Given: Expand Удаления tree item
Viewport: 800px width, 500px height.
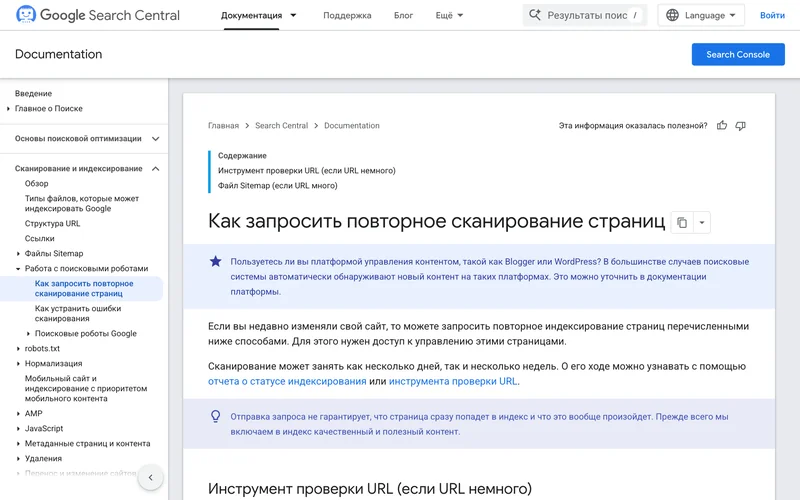Looking at the screenshot, I should (18, 459).
